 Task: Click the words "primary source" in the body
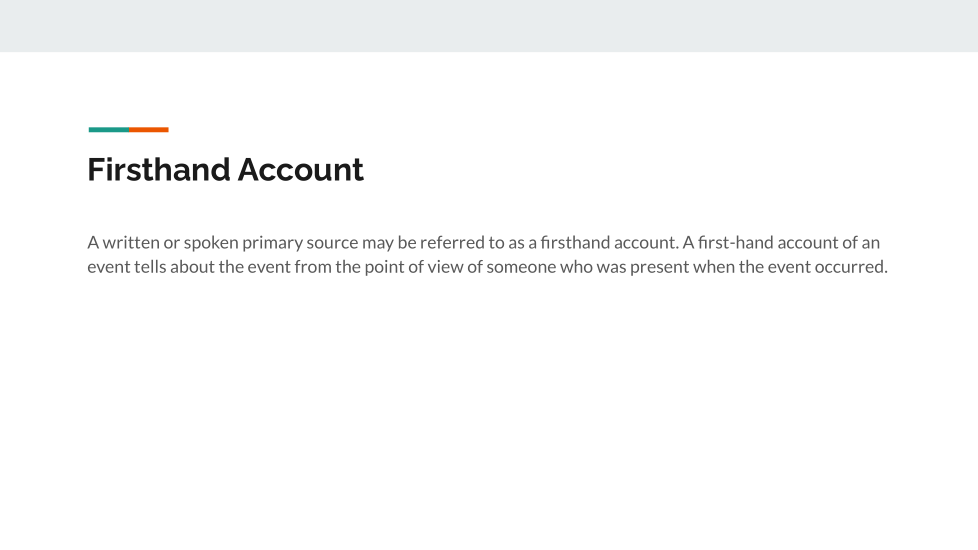(x=300, y=243)
